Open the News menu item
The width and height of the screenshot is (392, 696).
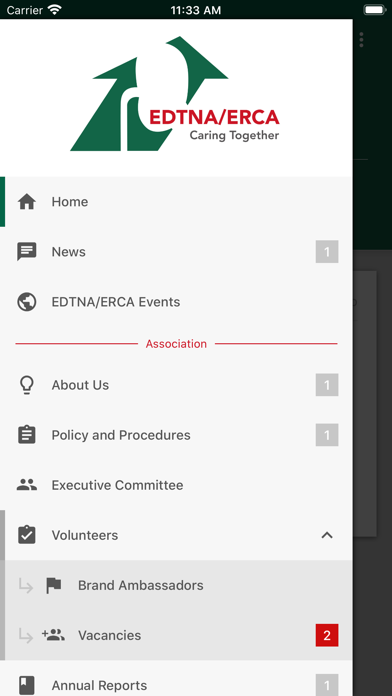click(x=176, y=252)
